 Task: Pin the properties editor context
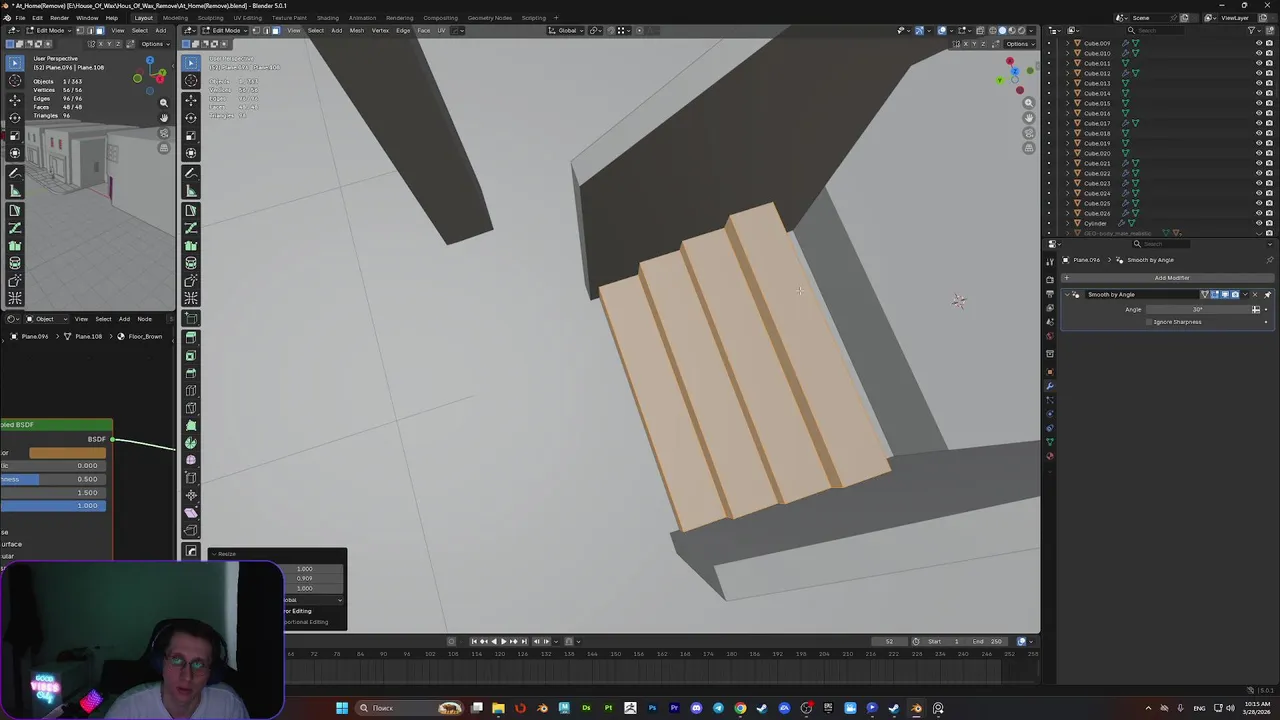[x=1270, y=260]
